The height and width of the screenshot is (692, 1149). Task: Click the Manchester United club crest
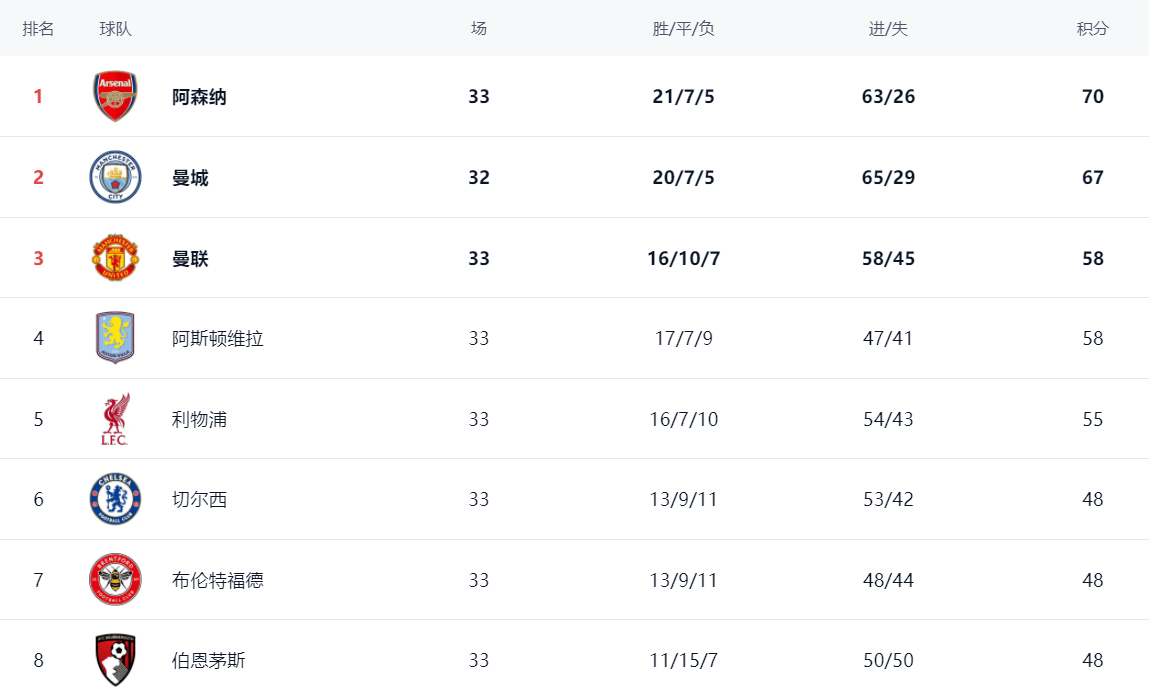[115, 258]
